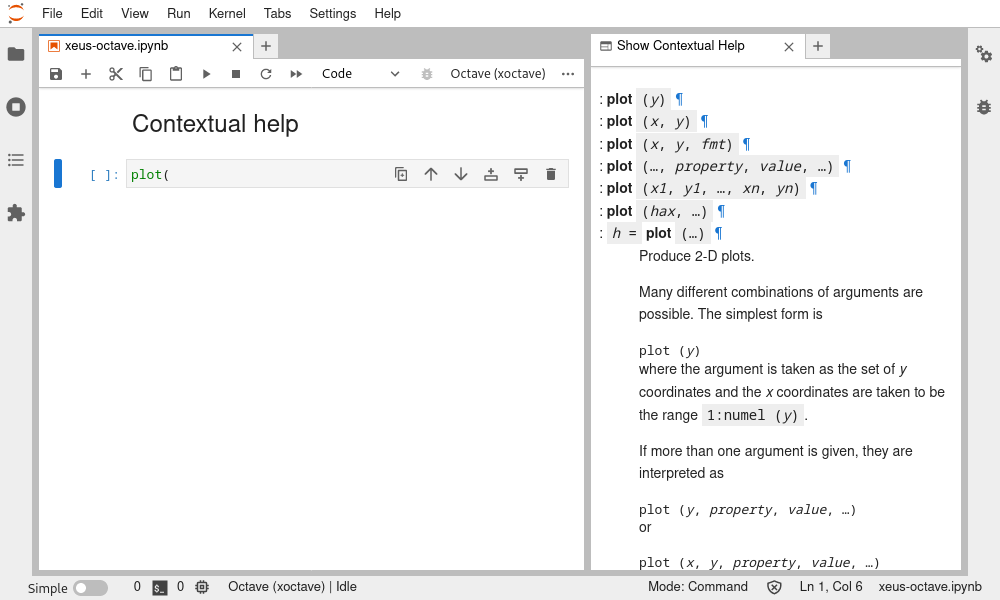Open the Settings menu
The width and height of the screenshot is (1000, 600).
click(333, 13)
